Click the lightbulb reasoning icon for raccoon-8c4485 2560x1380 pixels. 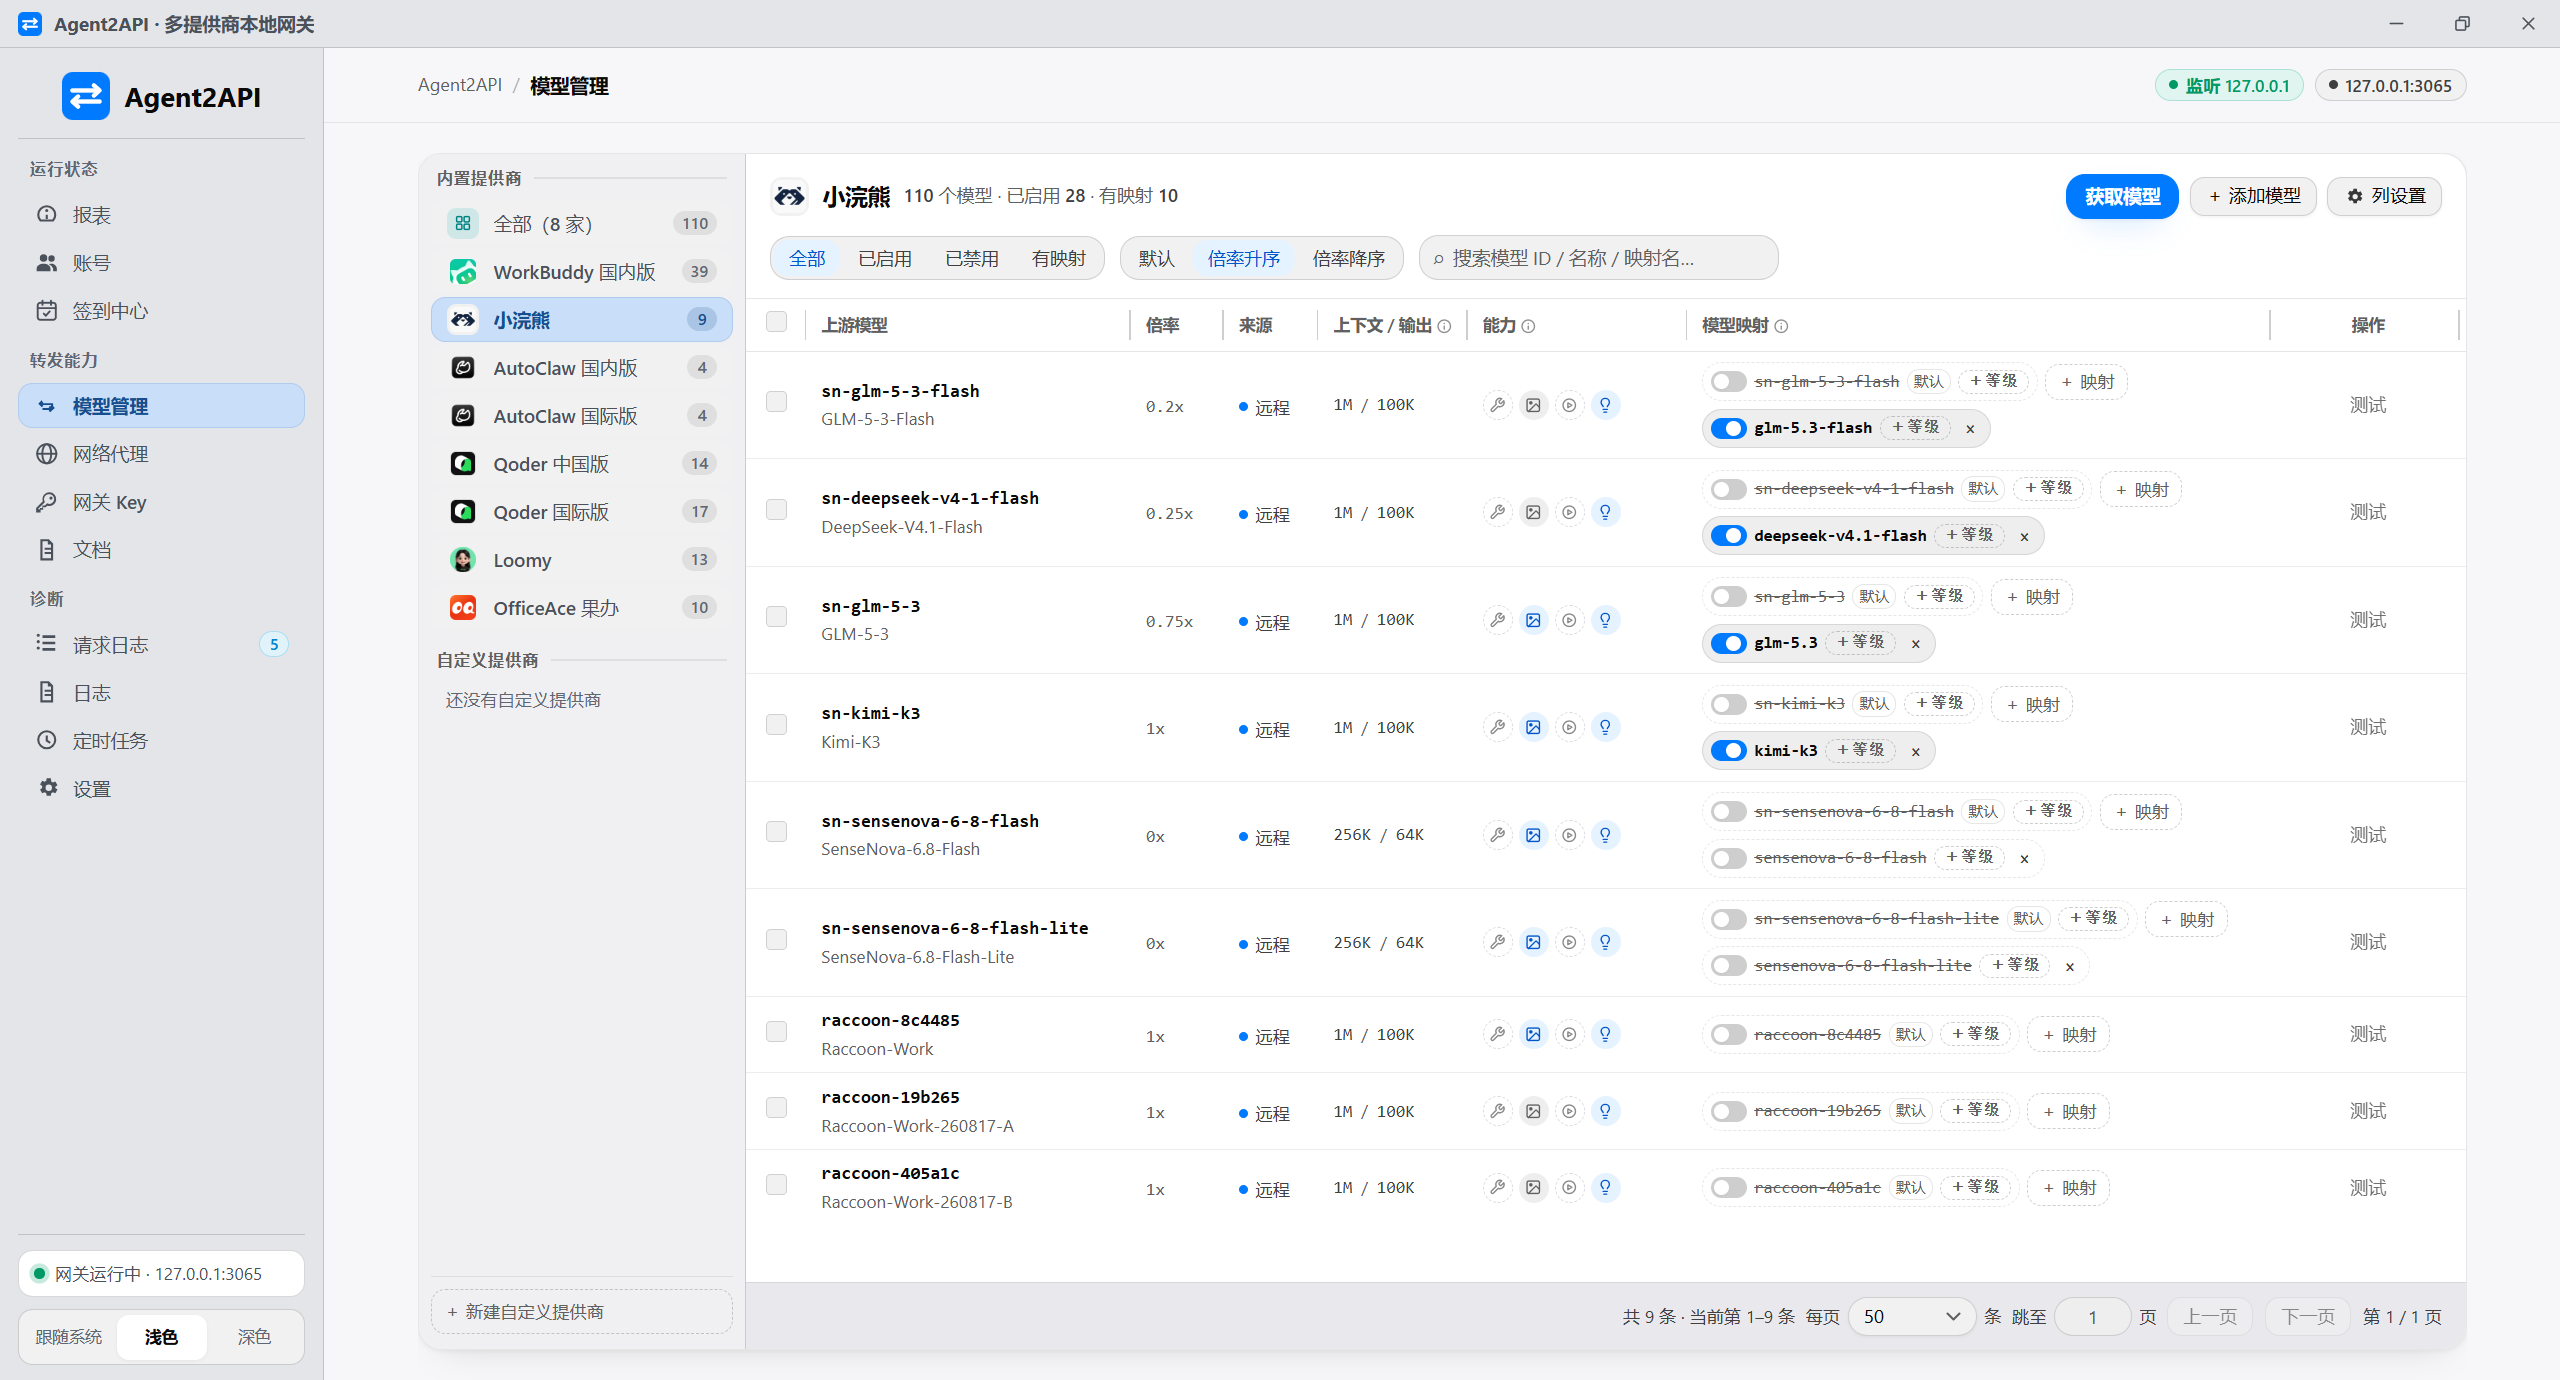pos(1605,1034)
